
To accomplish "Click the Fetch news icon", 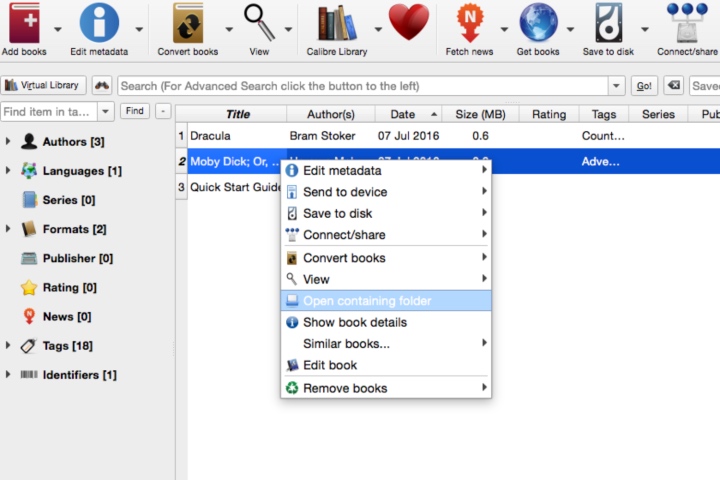I will (x=469, y=23).
